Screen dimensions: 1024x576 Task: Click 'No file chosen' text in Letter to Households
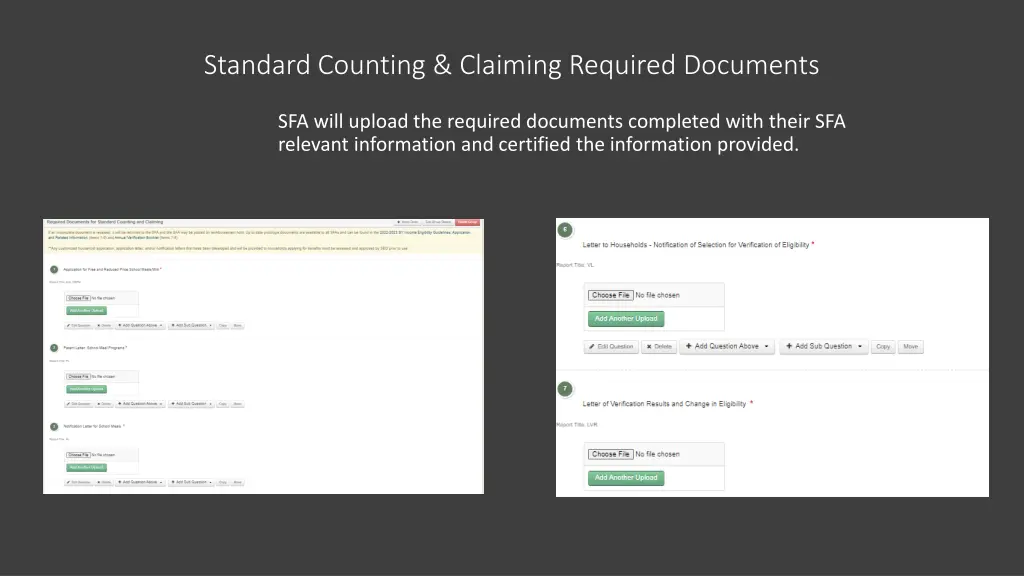(x=657, y=295)
